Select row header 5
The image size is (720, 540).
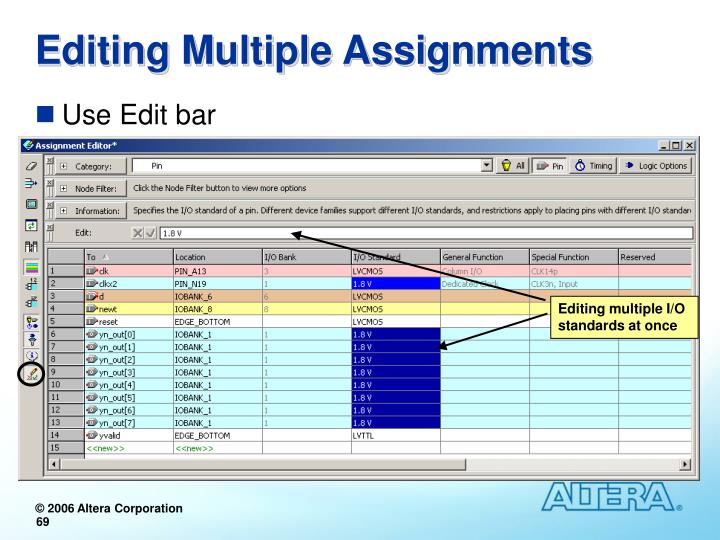click(x=66, y=321)
